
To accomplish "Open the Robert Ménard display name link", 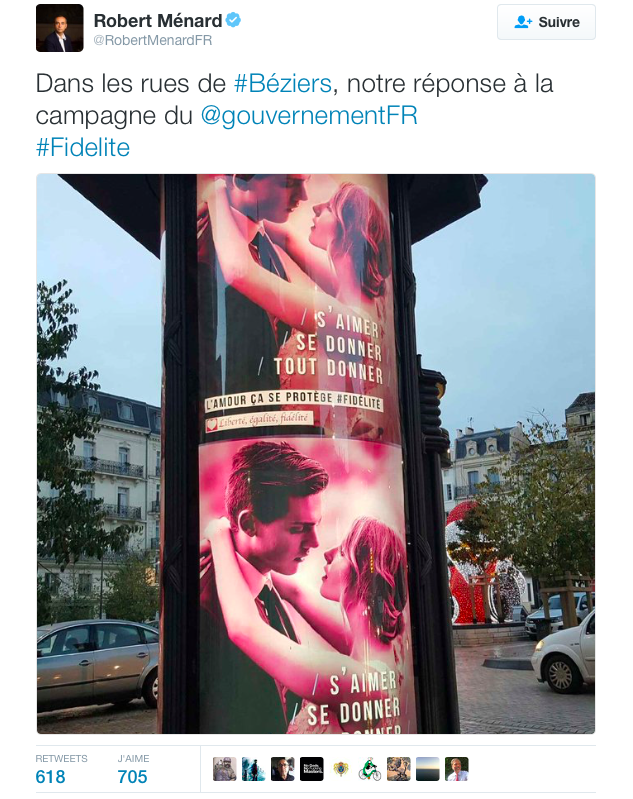I will [x=158, y=20].
